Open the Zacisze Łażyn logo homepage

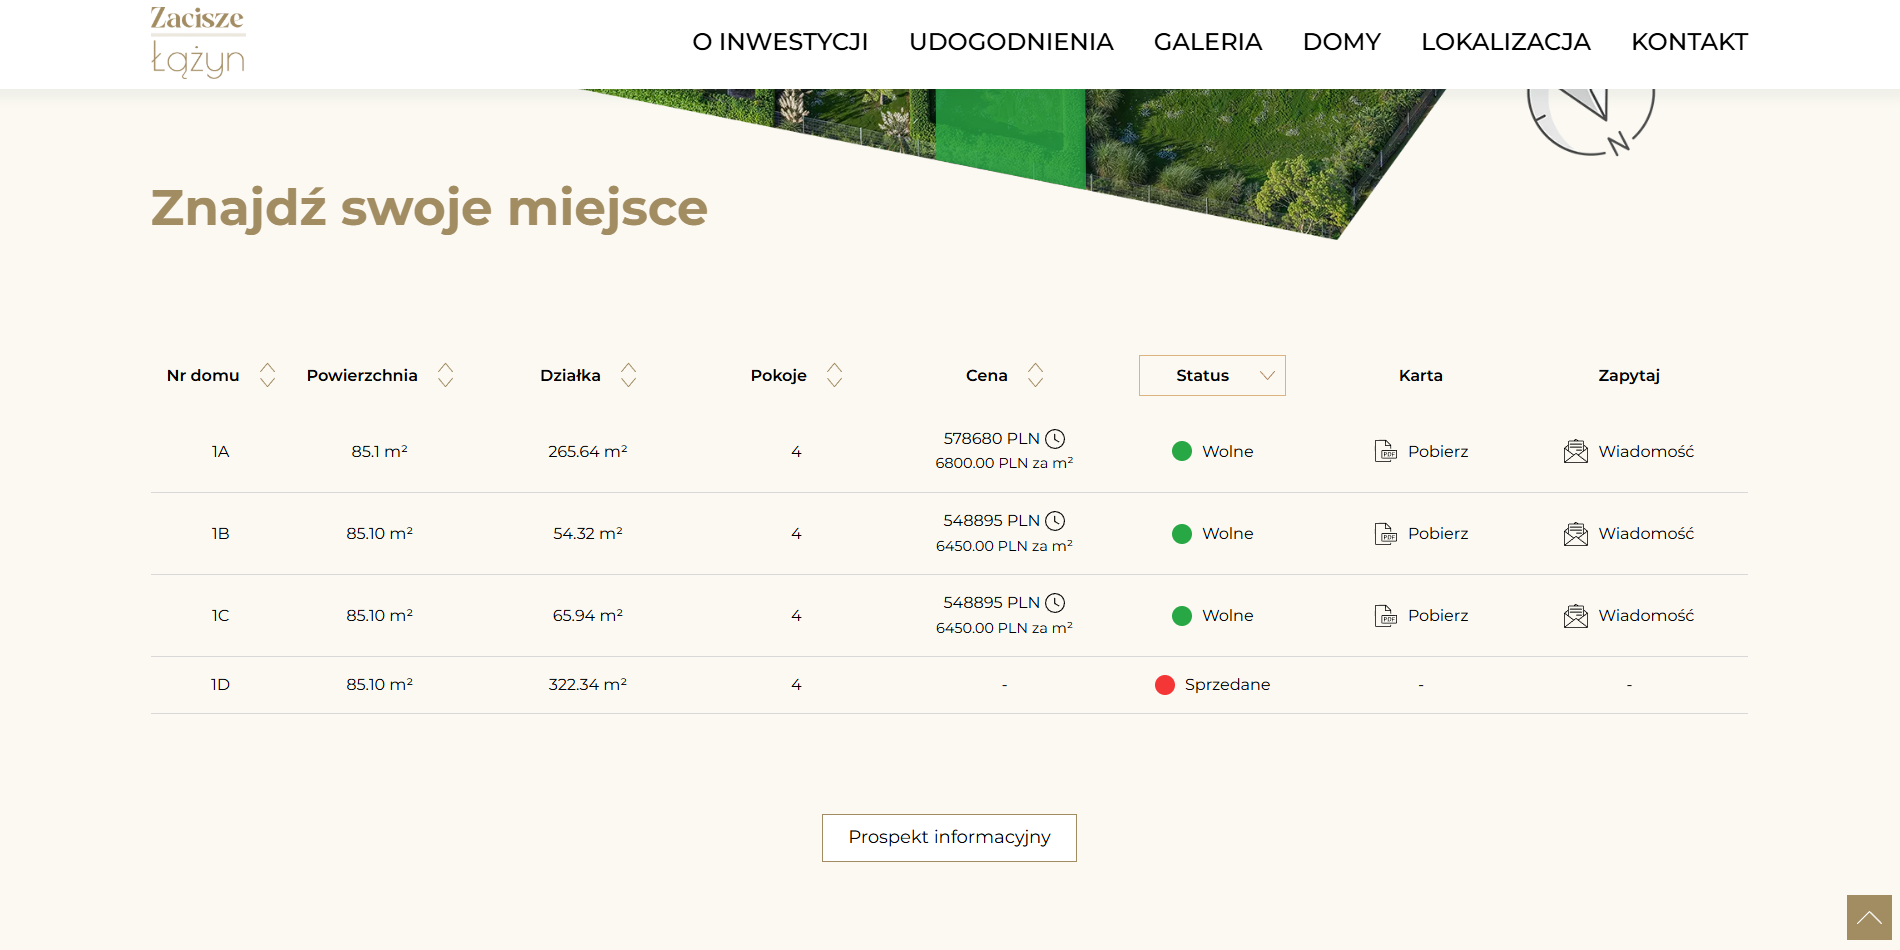(x=198, y=42)
